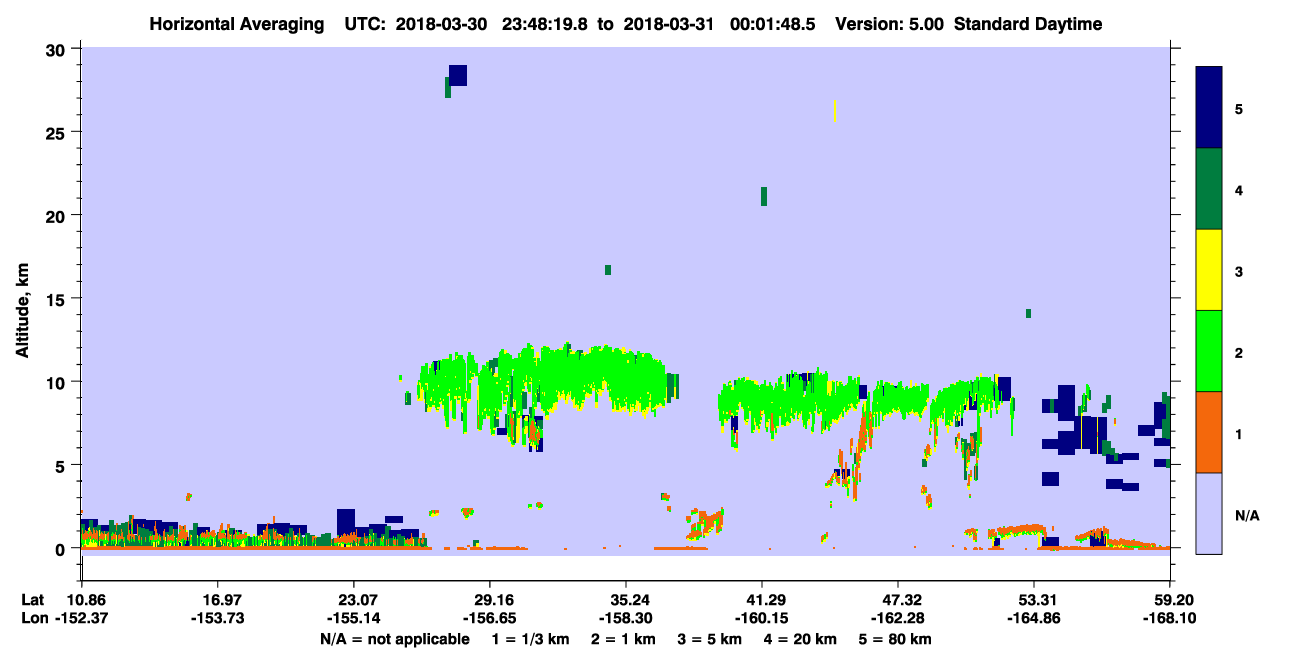Click legend text '1 = 1/3 km'
Image resolution: width=1300 pixels, height=667 pixels.
coord(530,639)
